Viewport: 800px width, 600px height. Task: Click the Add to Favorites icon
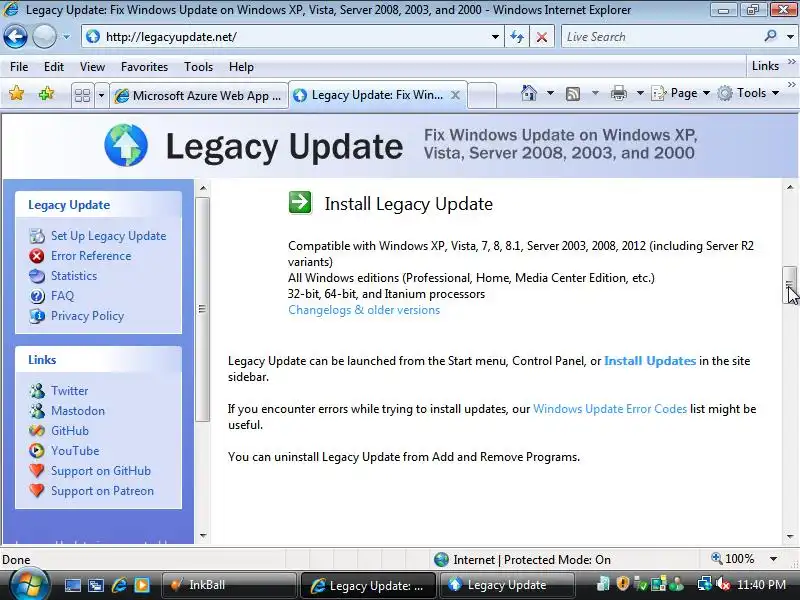pyautogui.click(x=46, y=94)
